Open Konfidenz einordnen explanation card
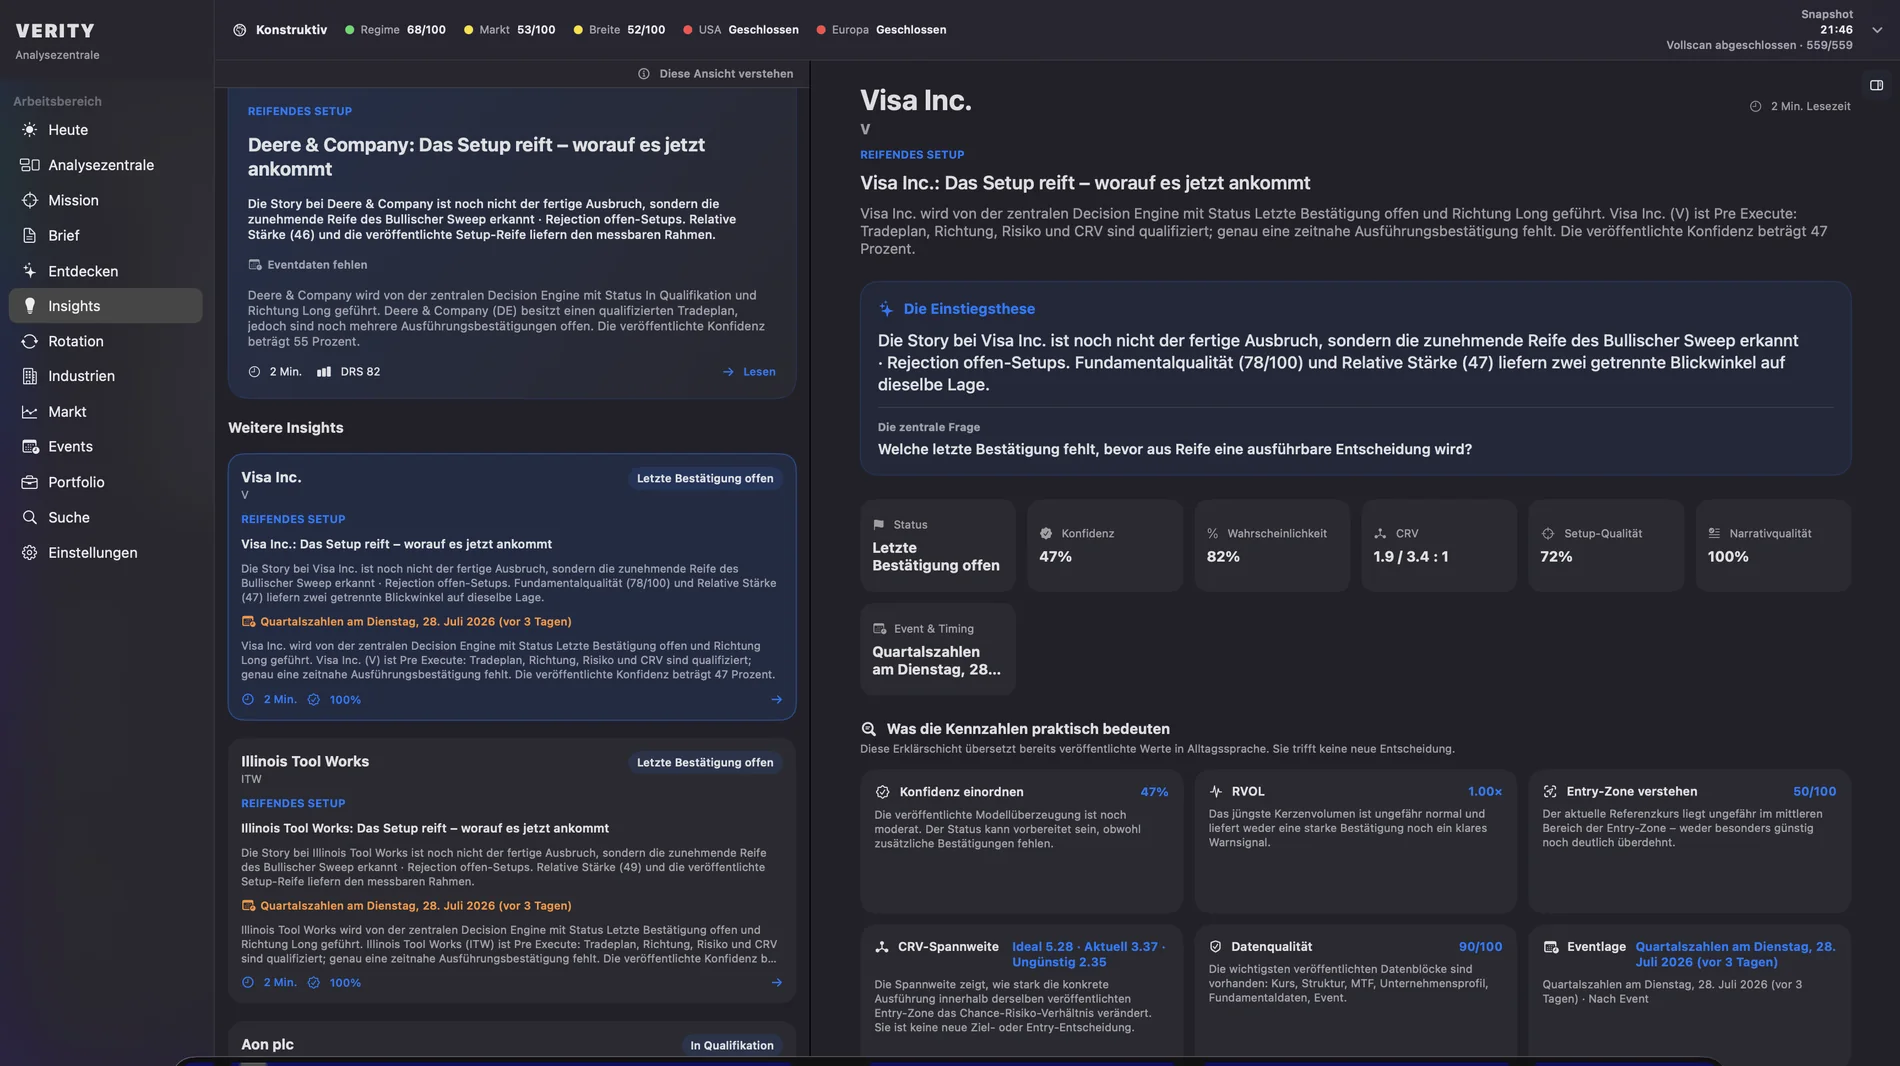Viewport: 1900px width, 1066px height. (1021, 841)
